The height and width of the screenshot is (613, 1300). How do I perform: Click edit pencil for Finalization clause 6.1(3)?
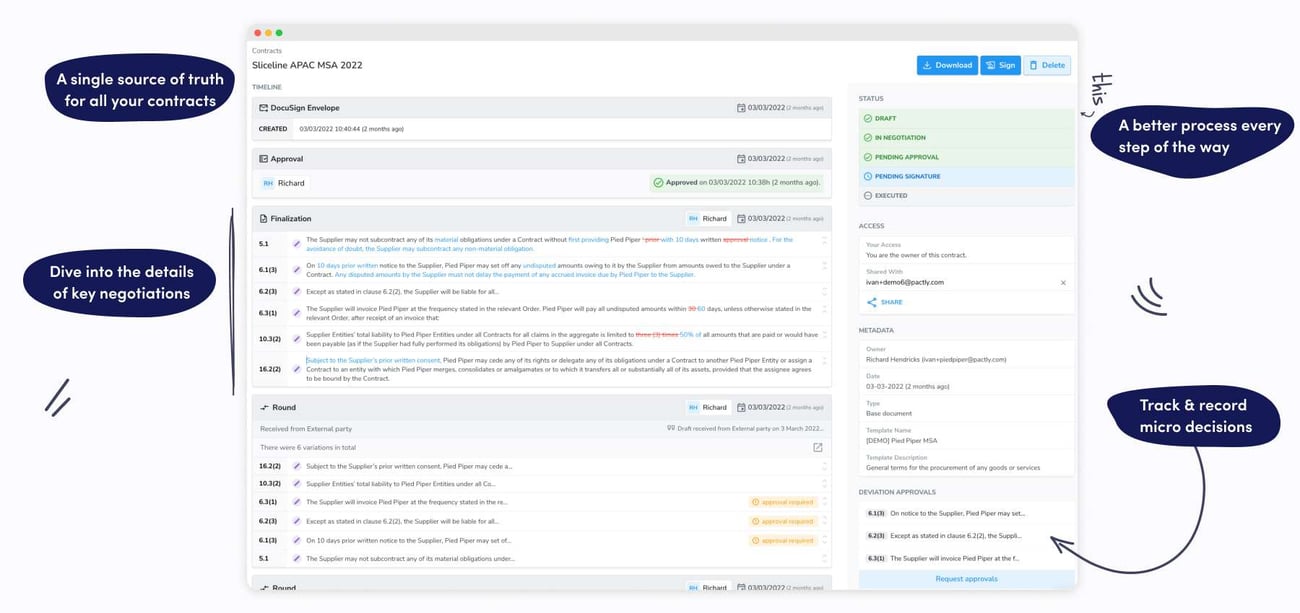pos(297,270)
